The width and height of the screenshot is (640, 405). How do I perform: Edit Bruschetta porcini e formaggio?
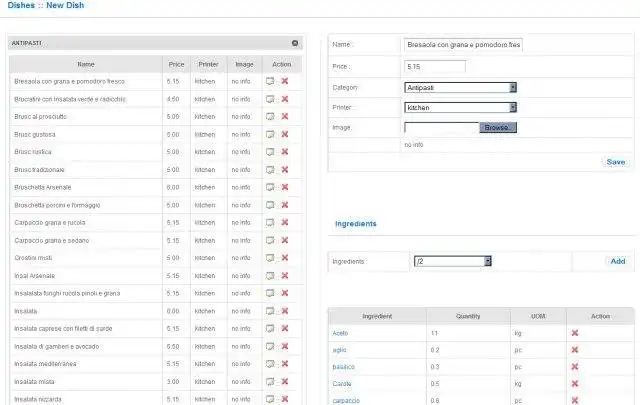coord(270,205)
